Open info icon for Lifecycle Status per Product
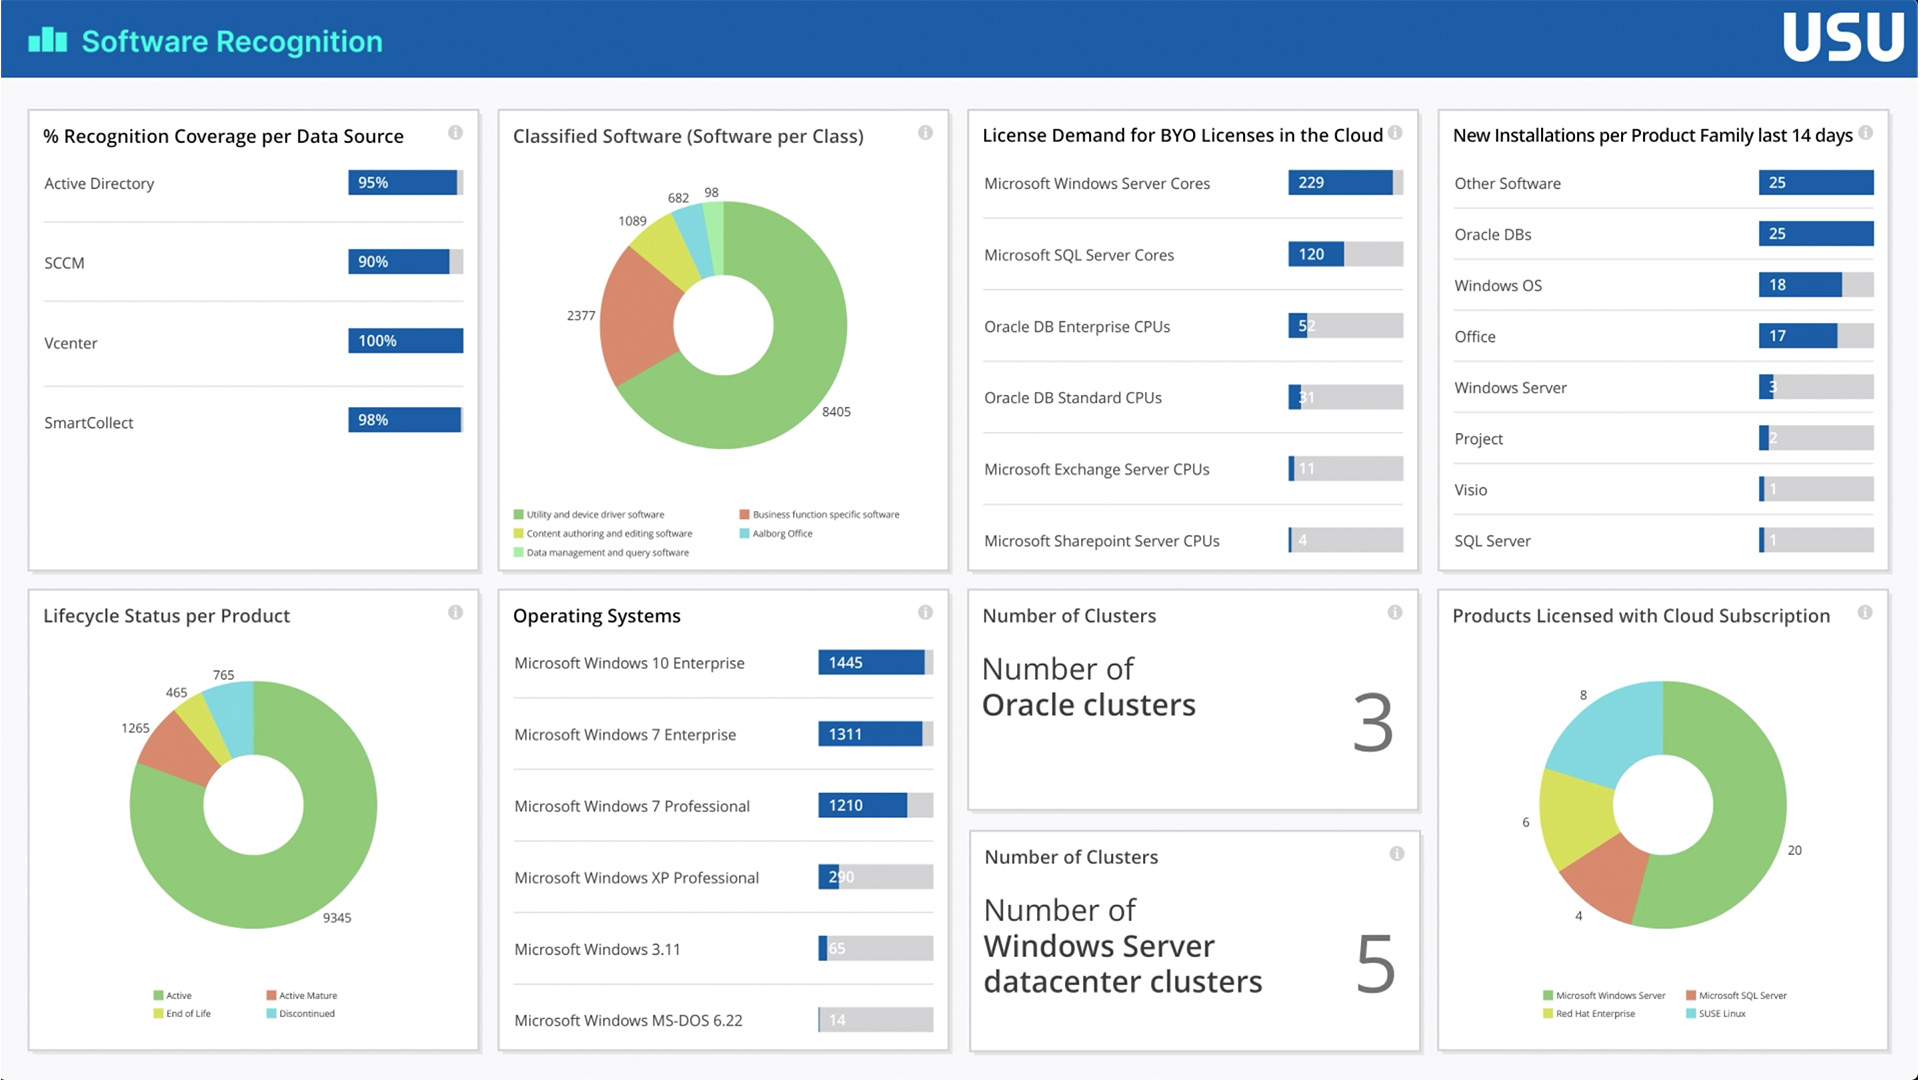The height and width of the screenshot is (1080, 1920). click(455, 612)
